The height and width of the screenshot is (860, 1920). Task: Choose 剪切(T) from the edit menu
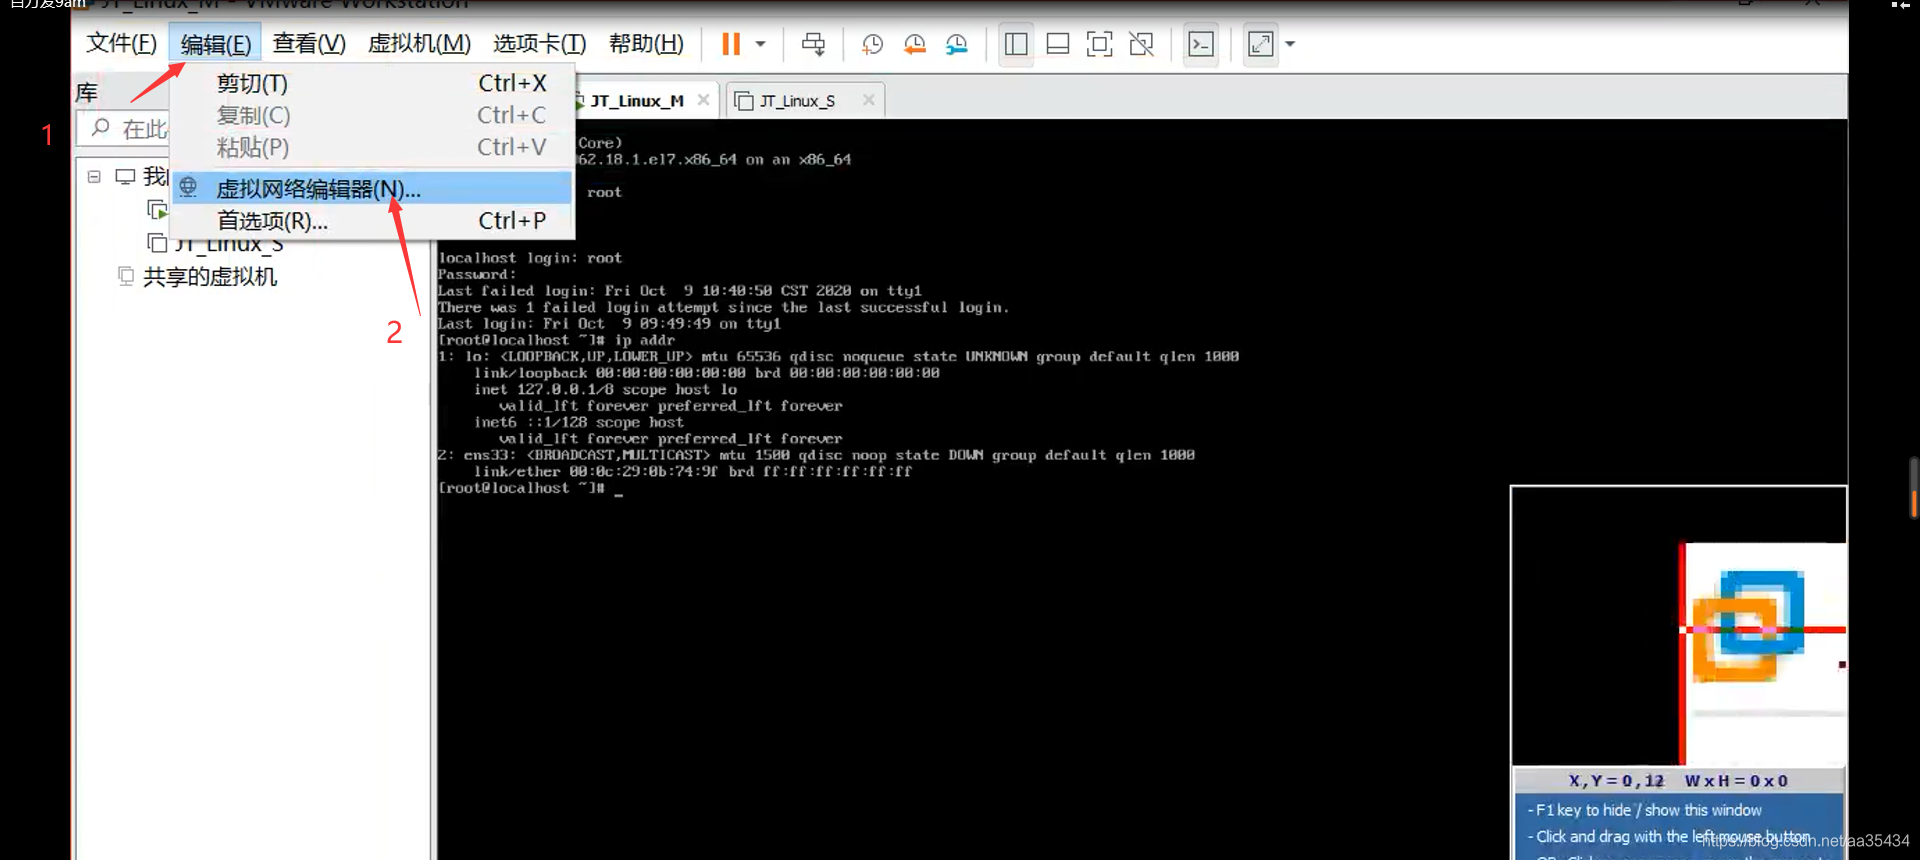click(x=373, y=83)
